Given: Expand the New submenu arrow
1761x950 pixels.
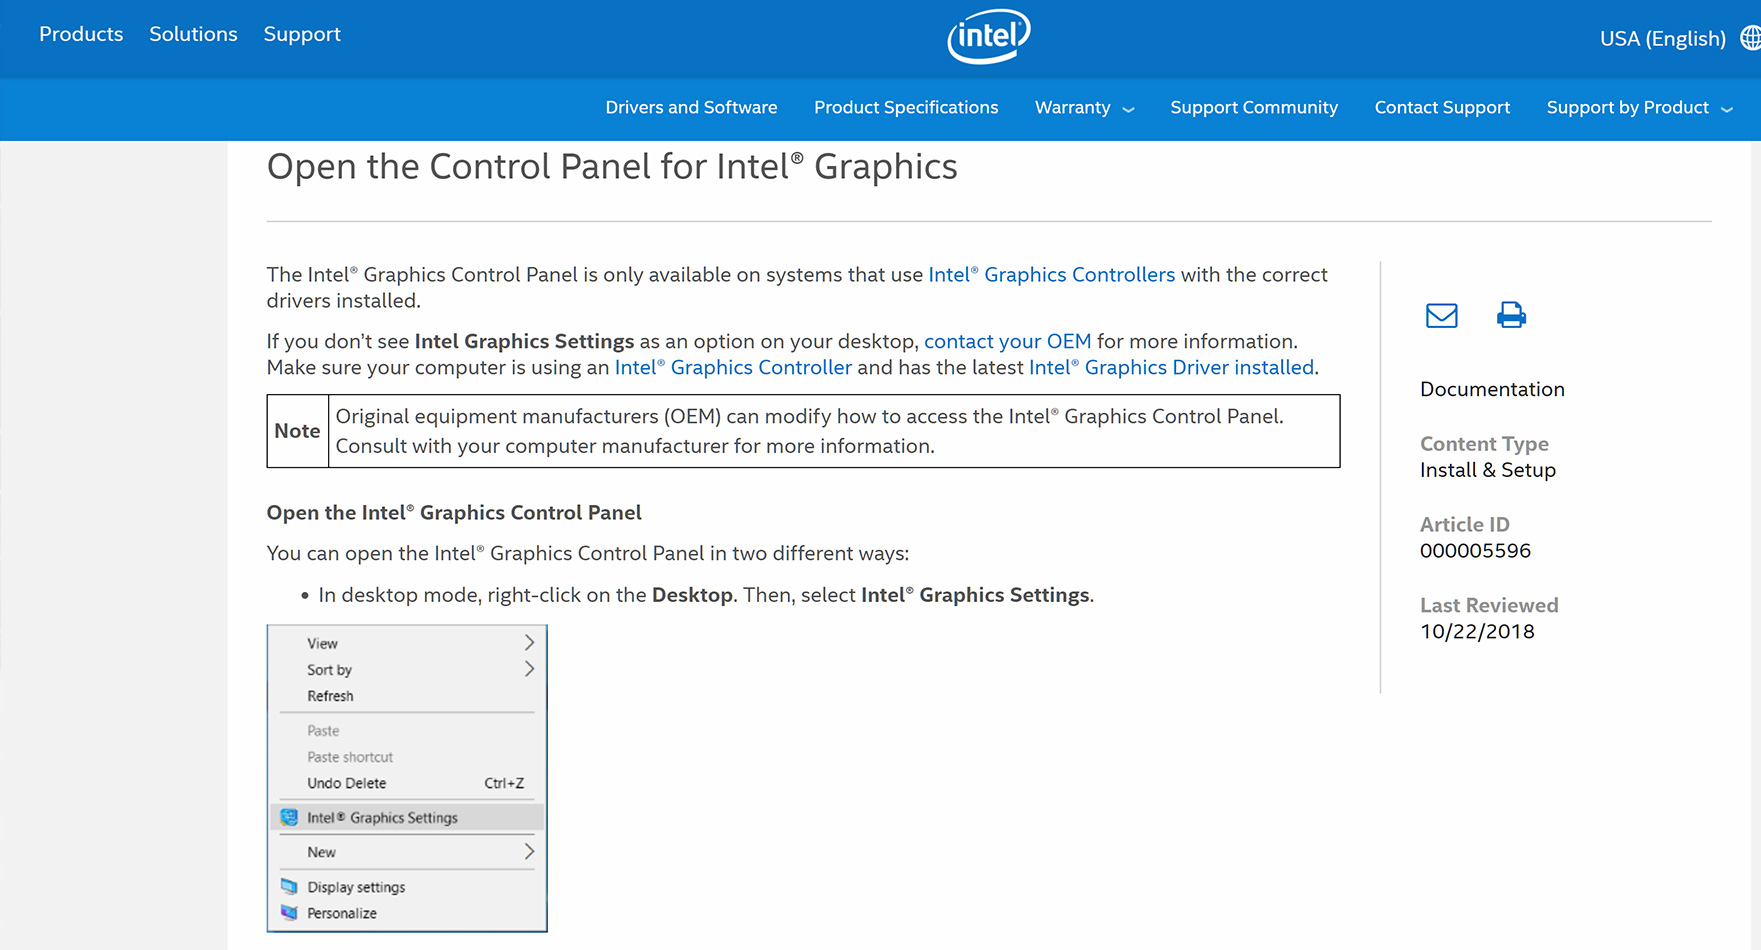Looking at the screenshot, I should 529,852.
